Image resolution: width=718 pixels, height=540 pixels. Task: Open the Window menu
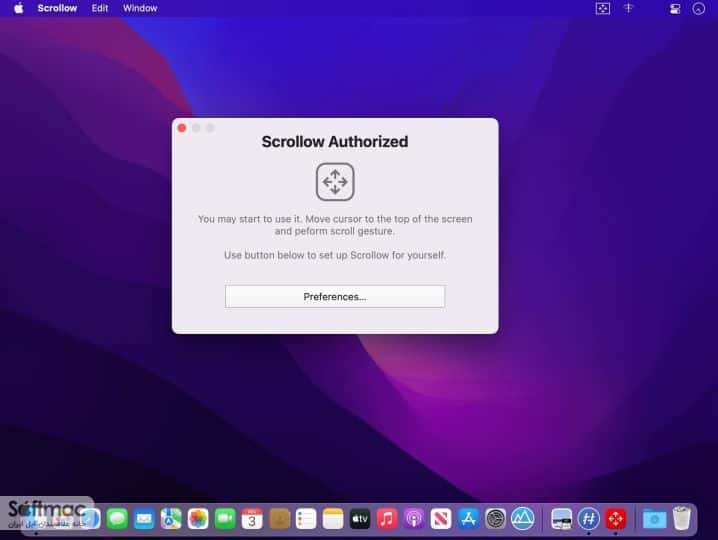140,8
